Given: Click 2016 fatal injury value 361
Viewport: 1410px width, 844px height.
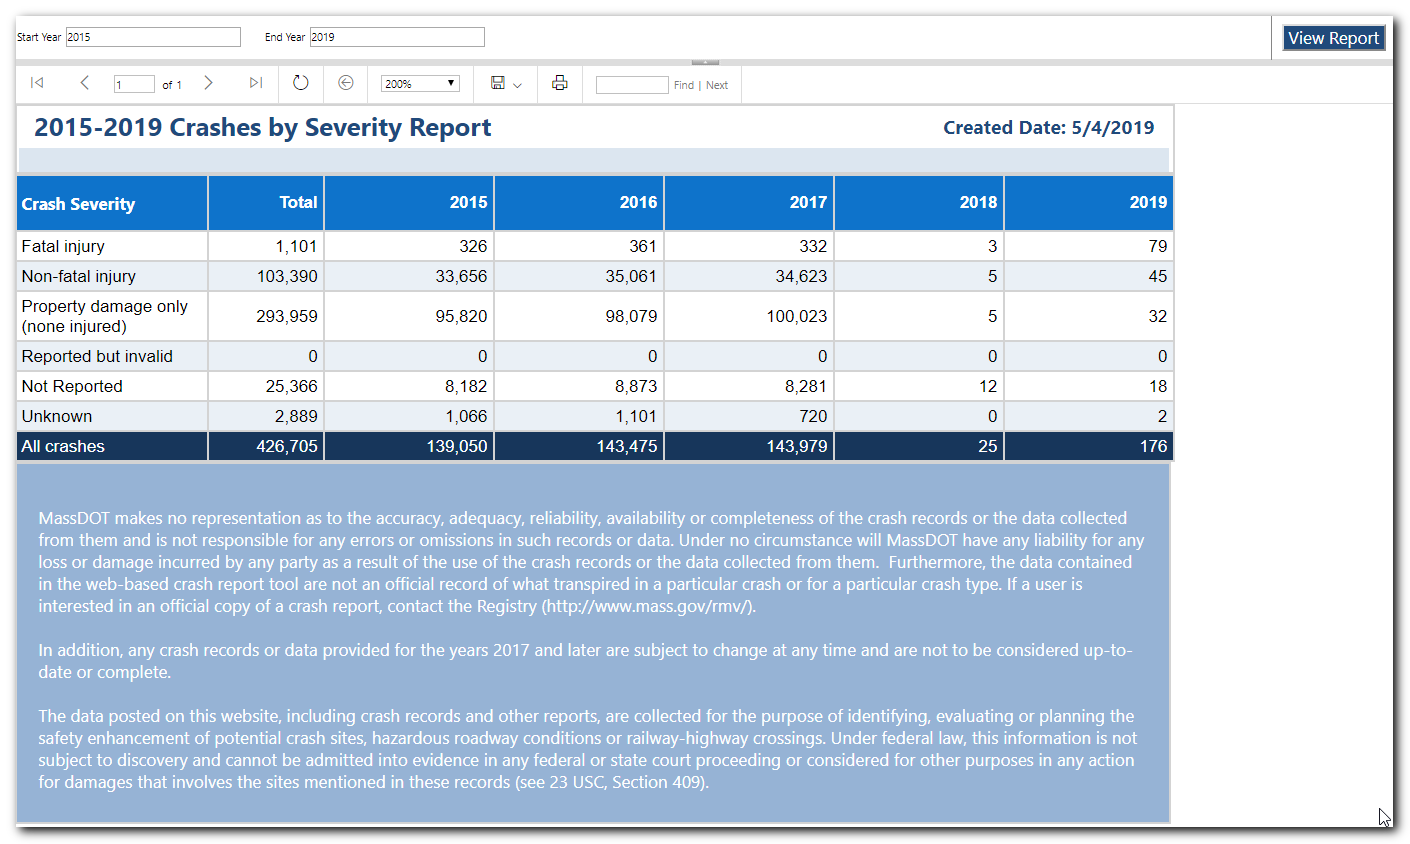Looking at the screenshot, I should click(x=643, y=246).
